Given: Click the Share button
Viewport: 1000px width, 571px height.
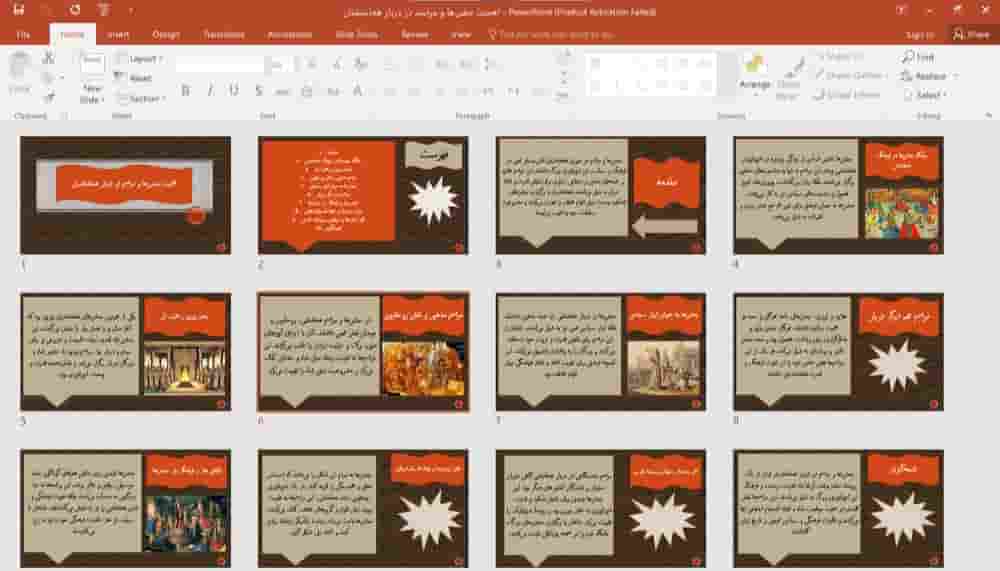Looking at the screenshot, I should coord(971,34).
